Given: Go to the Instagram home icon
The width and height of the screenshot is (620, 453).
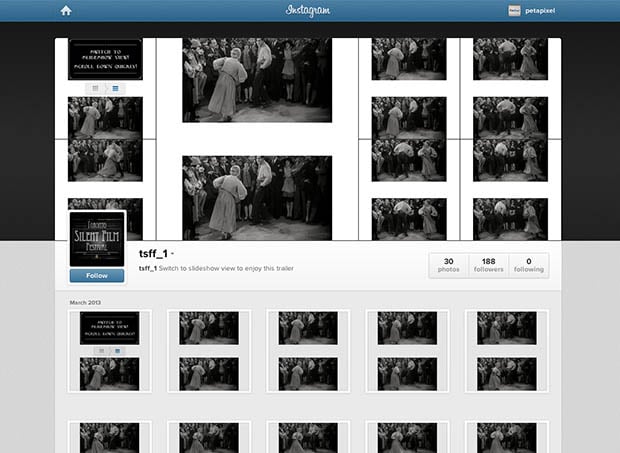Looking at the screenshot, I should (x=66, y=11).
